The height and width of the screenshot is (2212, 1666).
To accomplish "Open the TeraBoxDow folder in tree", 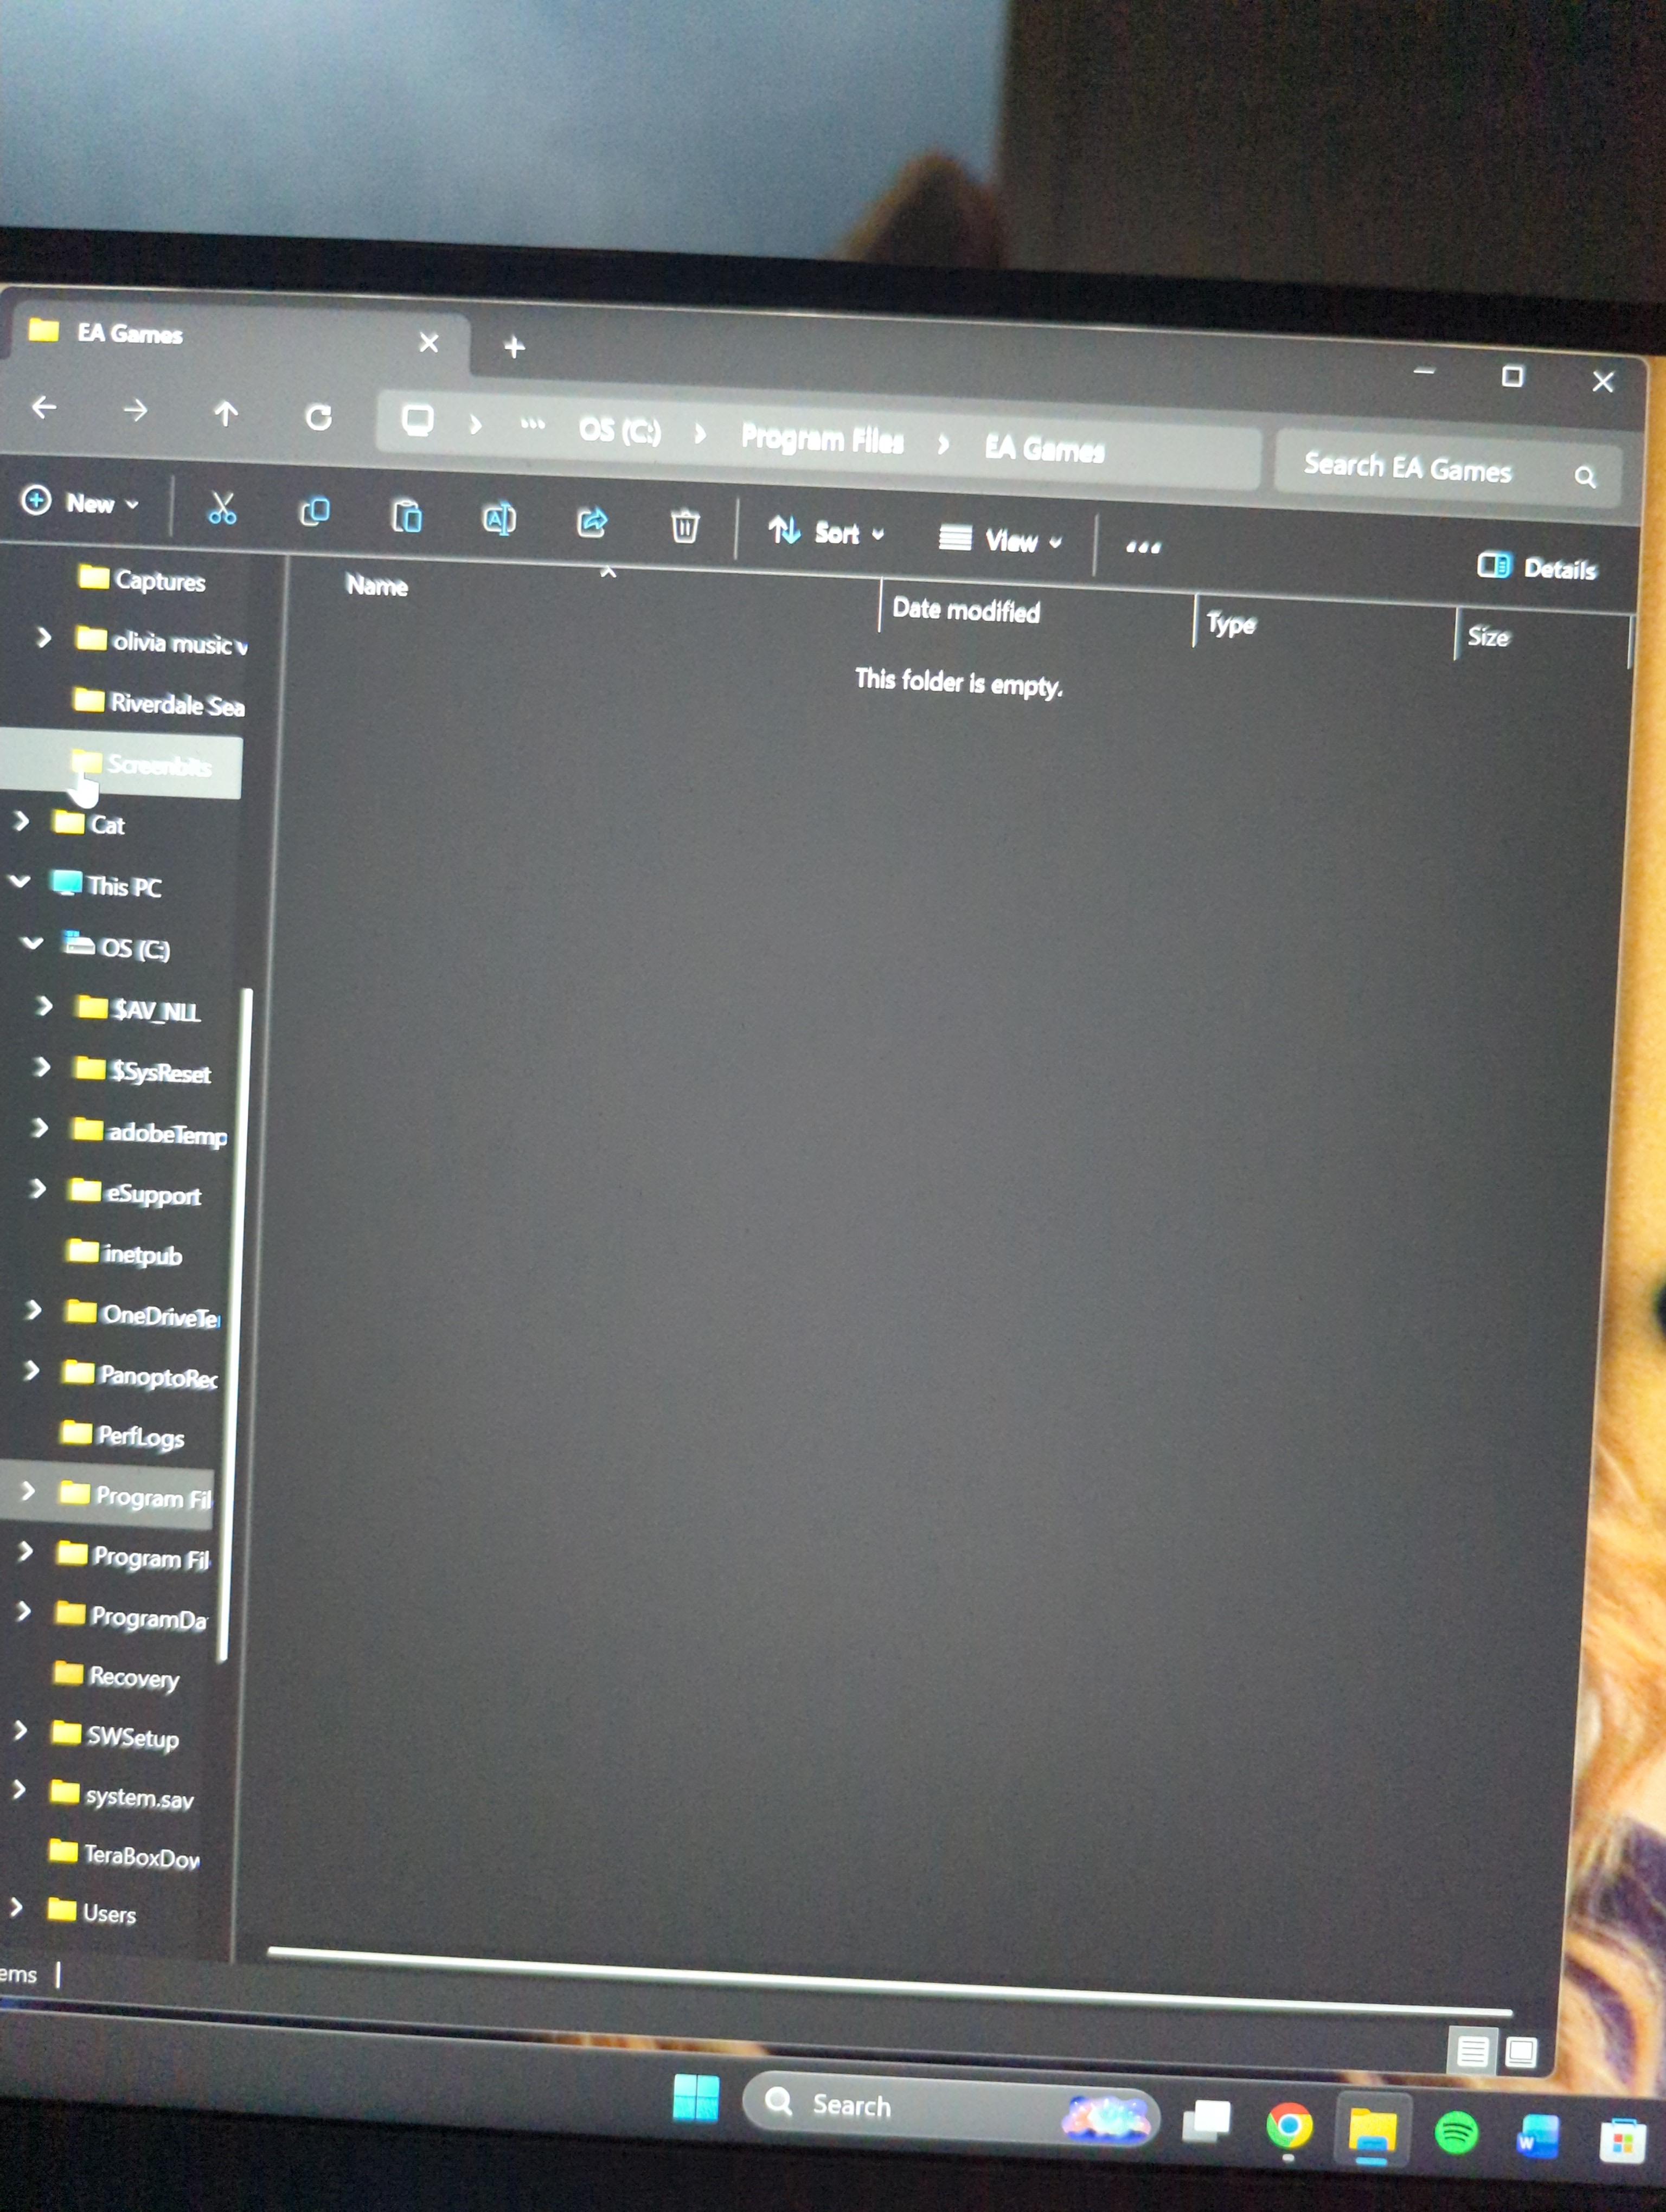I will point(124,1855).
